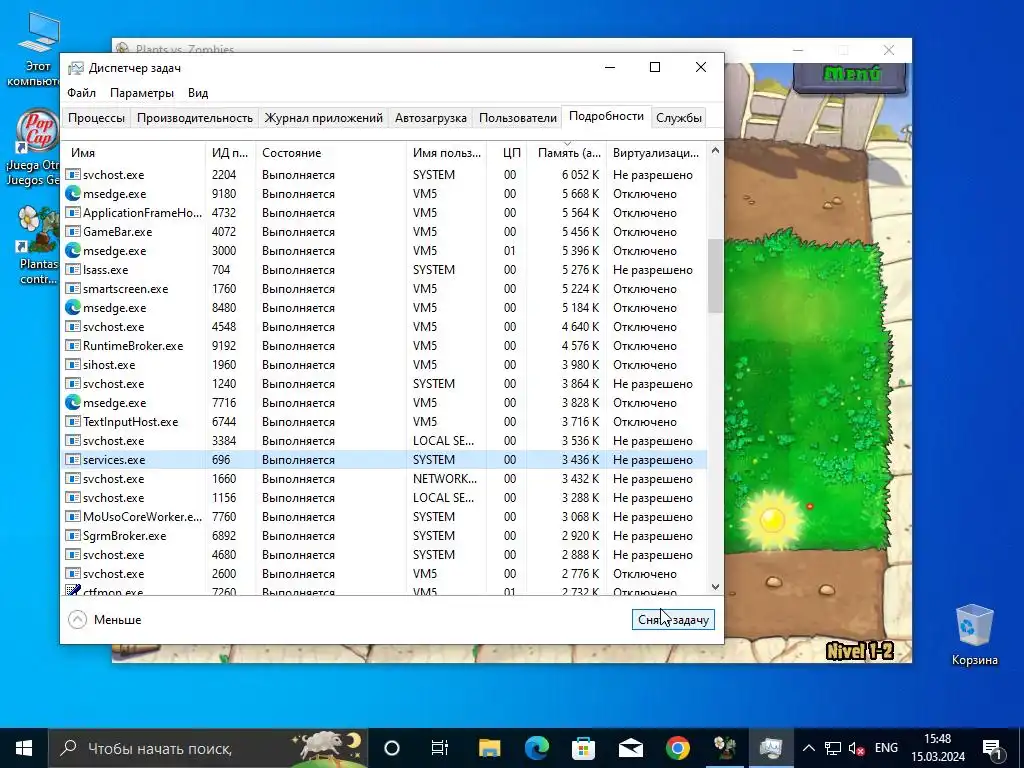
Task: Click taskbar search box
Action: pos(209,748)
